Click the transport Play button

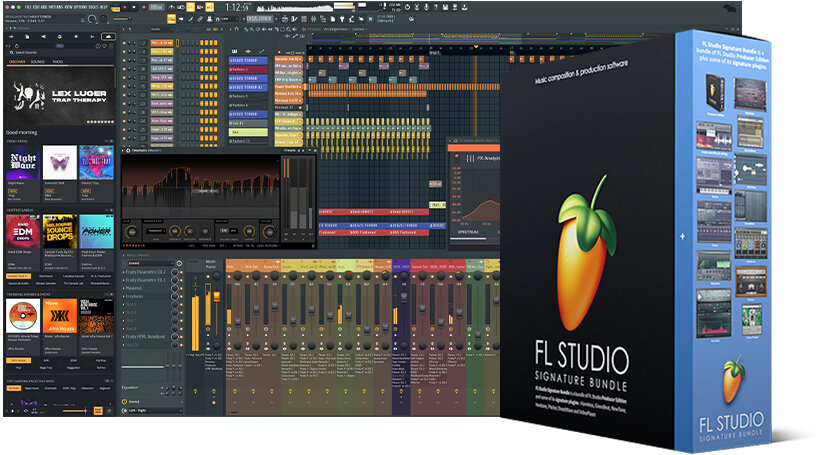coord(125,7)
